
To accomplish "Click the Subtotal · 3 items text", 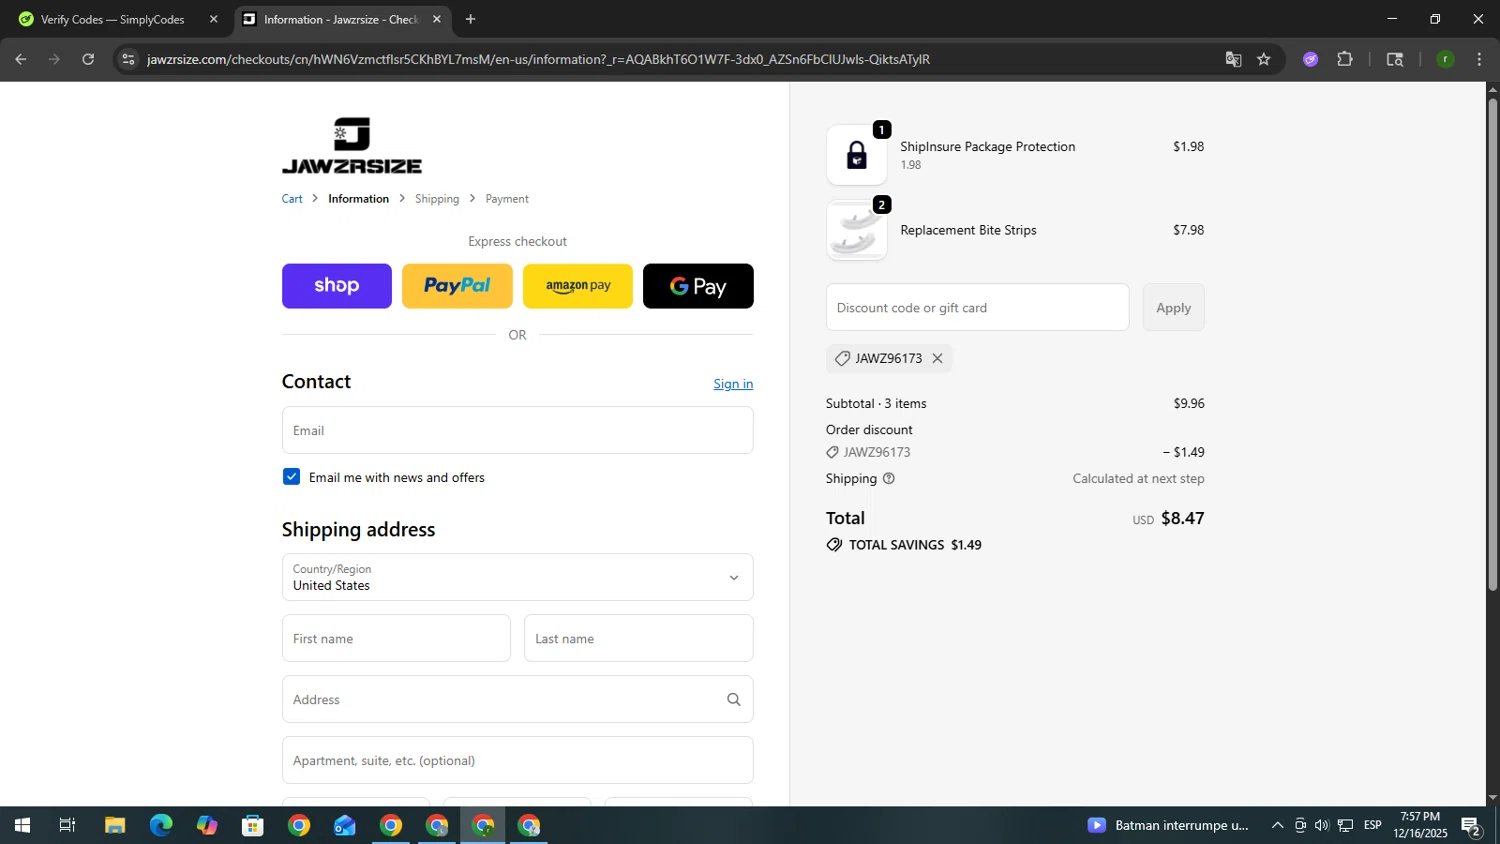I will click(x=876, y=403).
